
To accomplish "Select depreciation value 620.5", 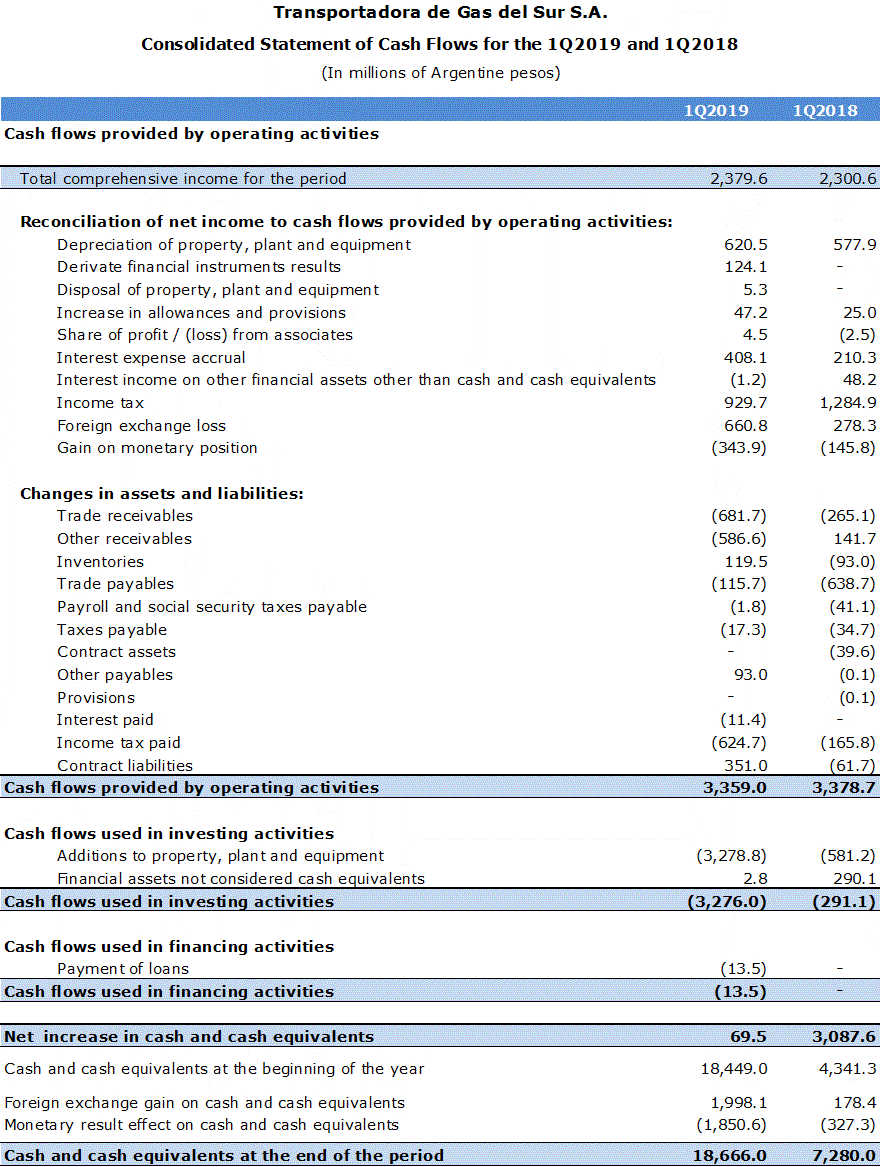I will [746, 245].
